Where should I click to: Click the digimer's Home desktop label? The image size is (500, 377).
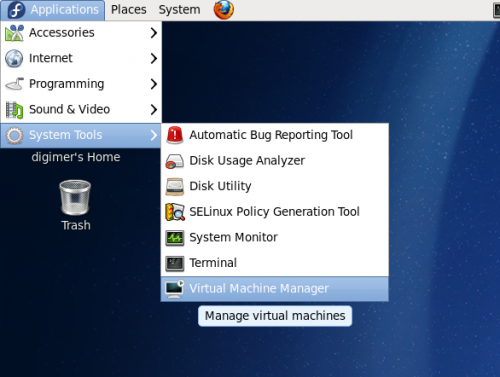click(76, 157)
